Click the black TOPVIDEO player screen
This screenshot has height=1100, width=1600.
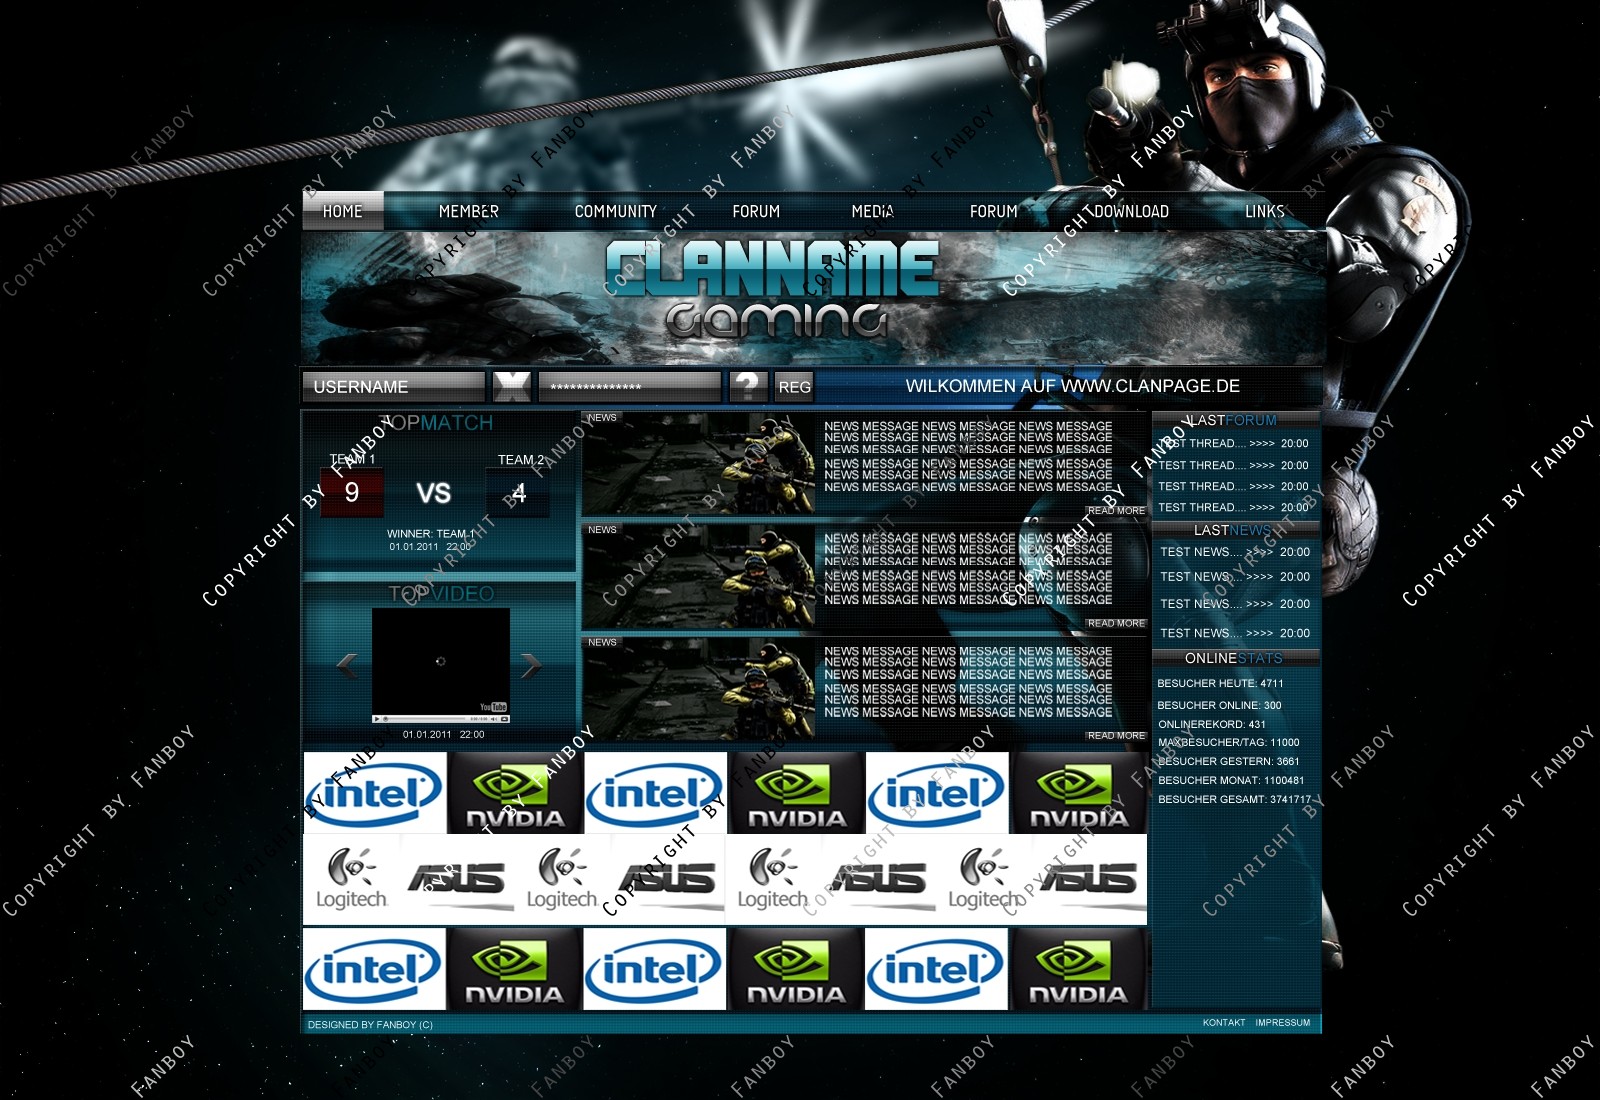click(441, 660)
